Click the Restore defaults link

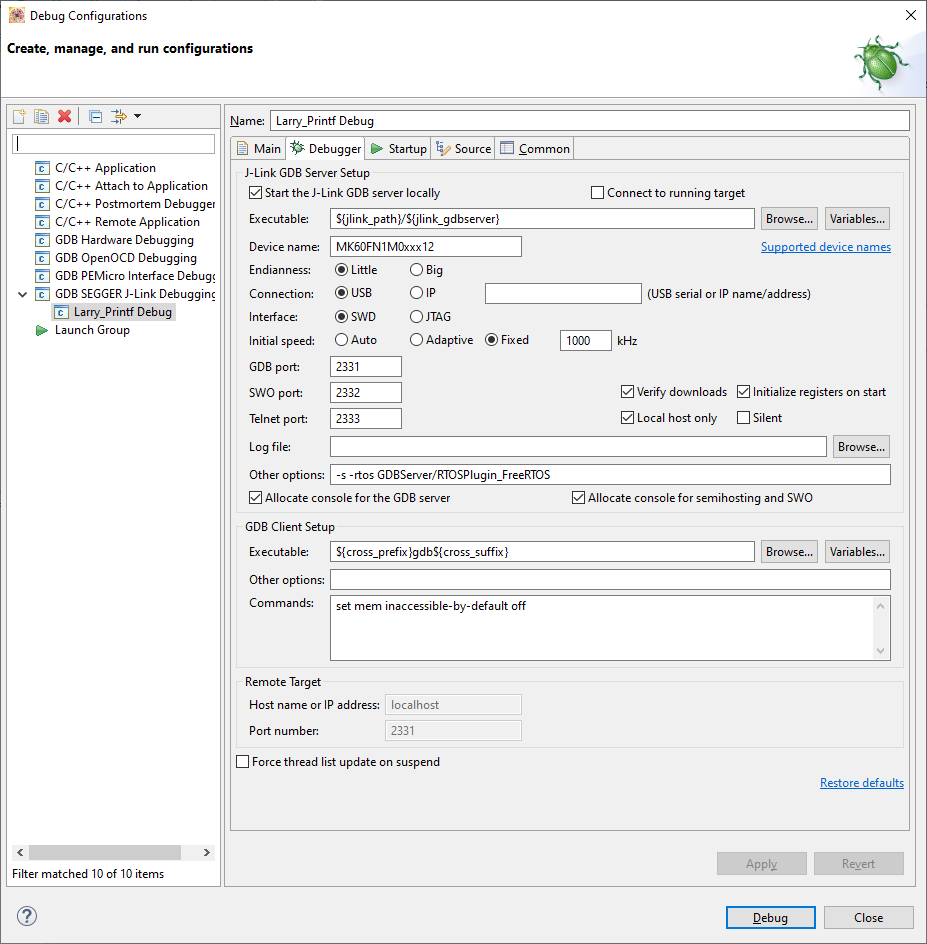point(861,782)
